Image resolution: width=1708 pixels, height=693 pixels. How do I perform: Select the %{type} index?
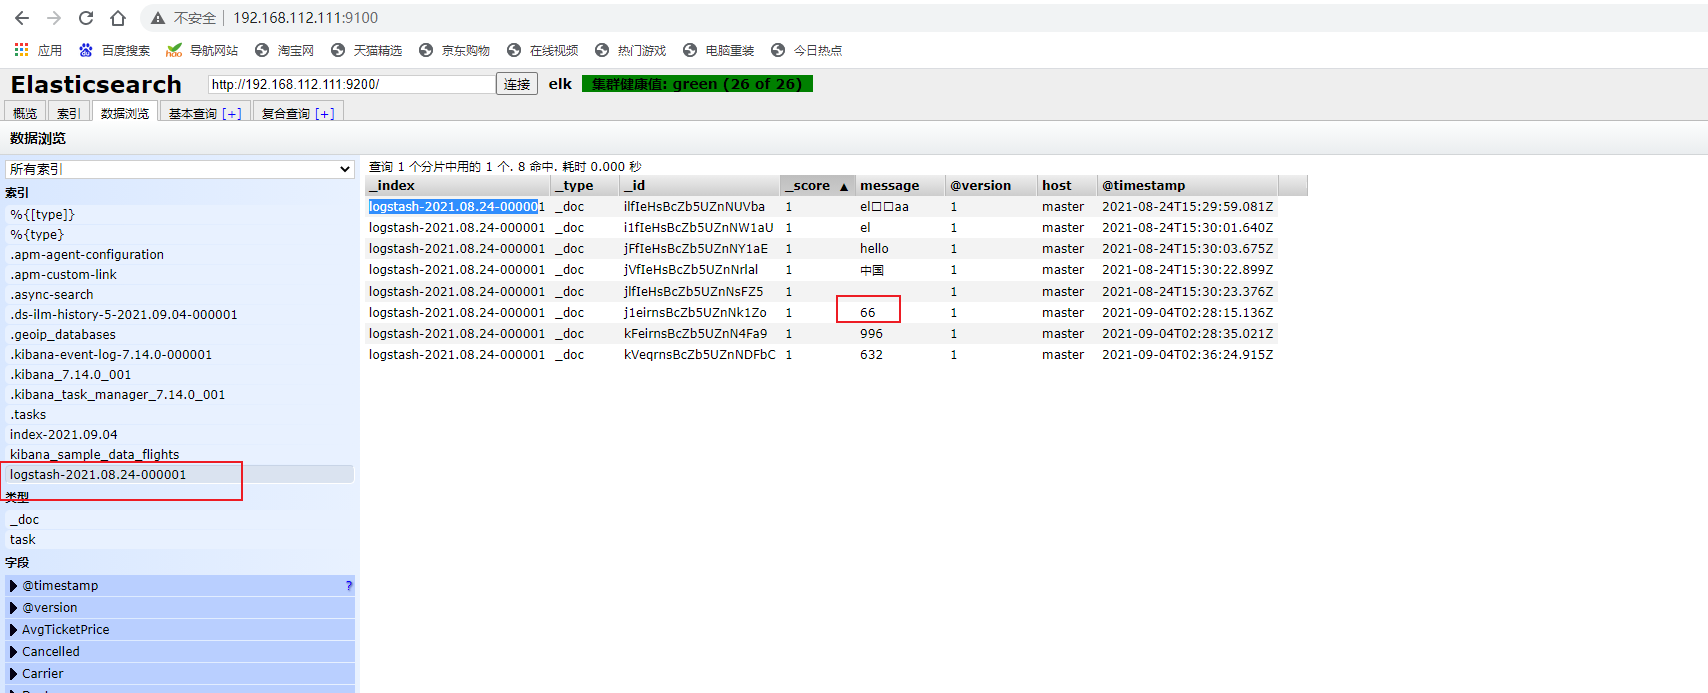180,235
